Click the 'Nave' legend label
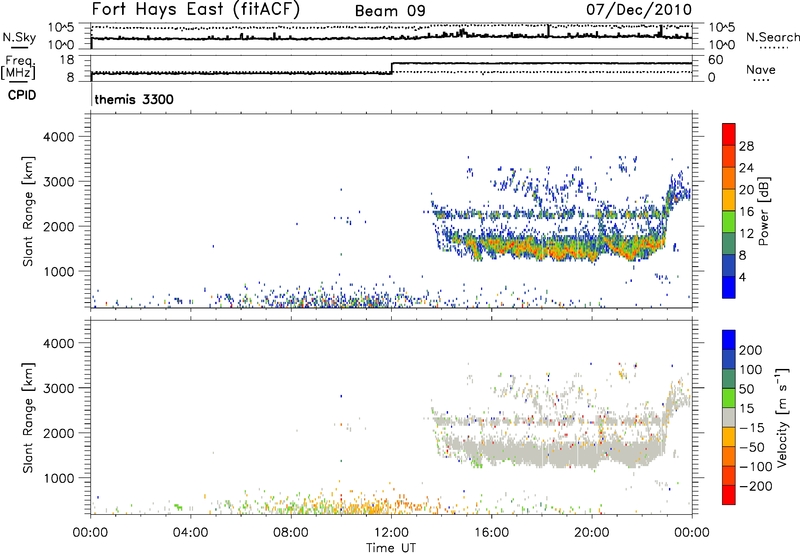800x554 pixels. tap(761, 70)
